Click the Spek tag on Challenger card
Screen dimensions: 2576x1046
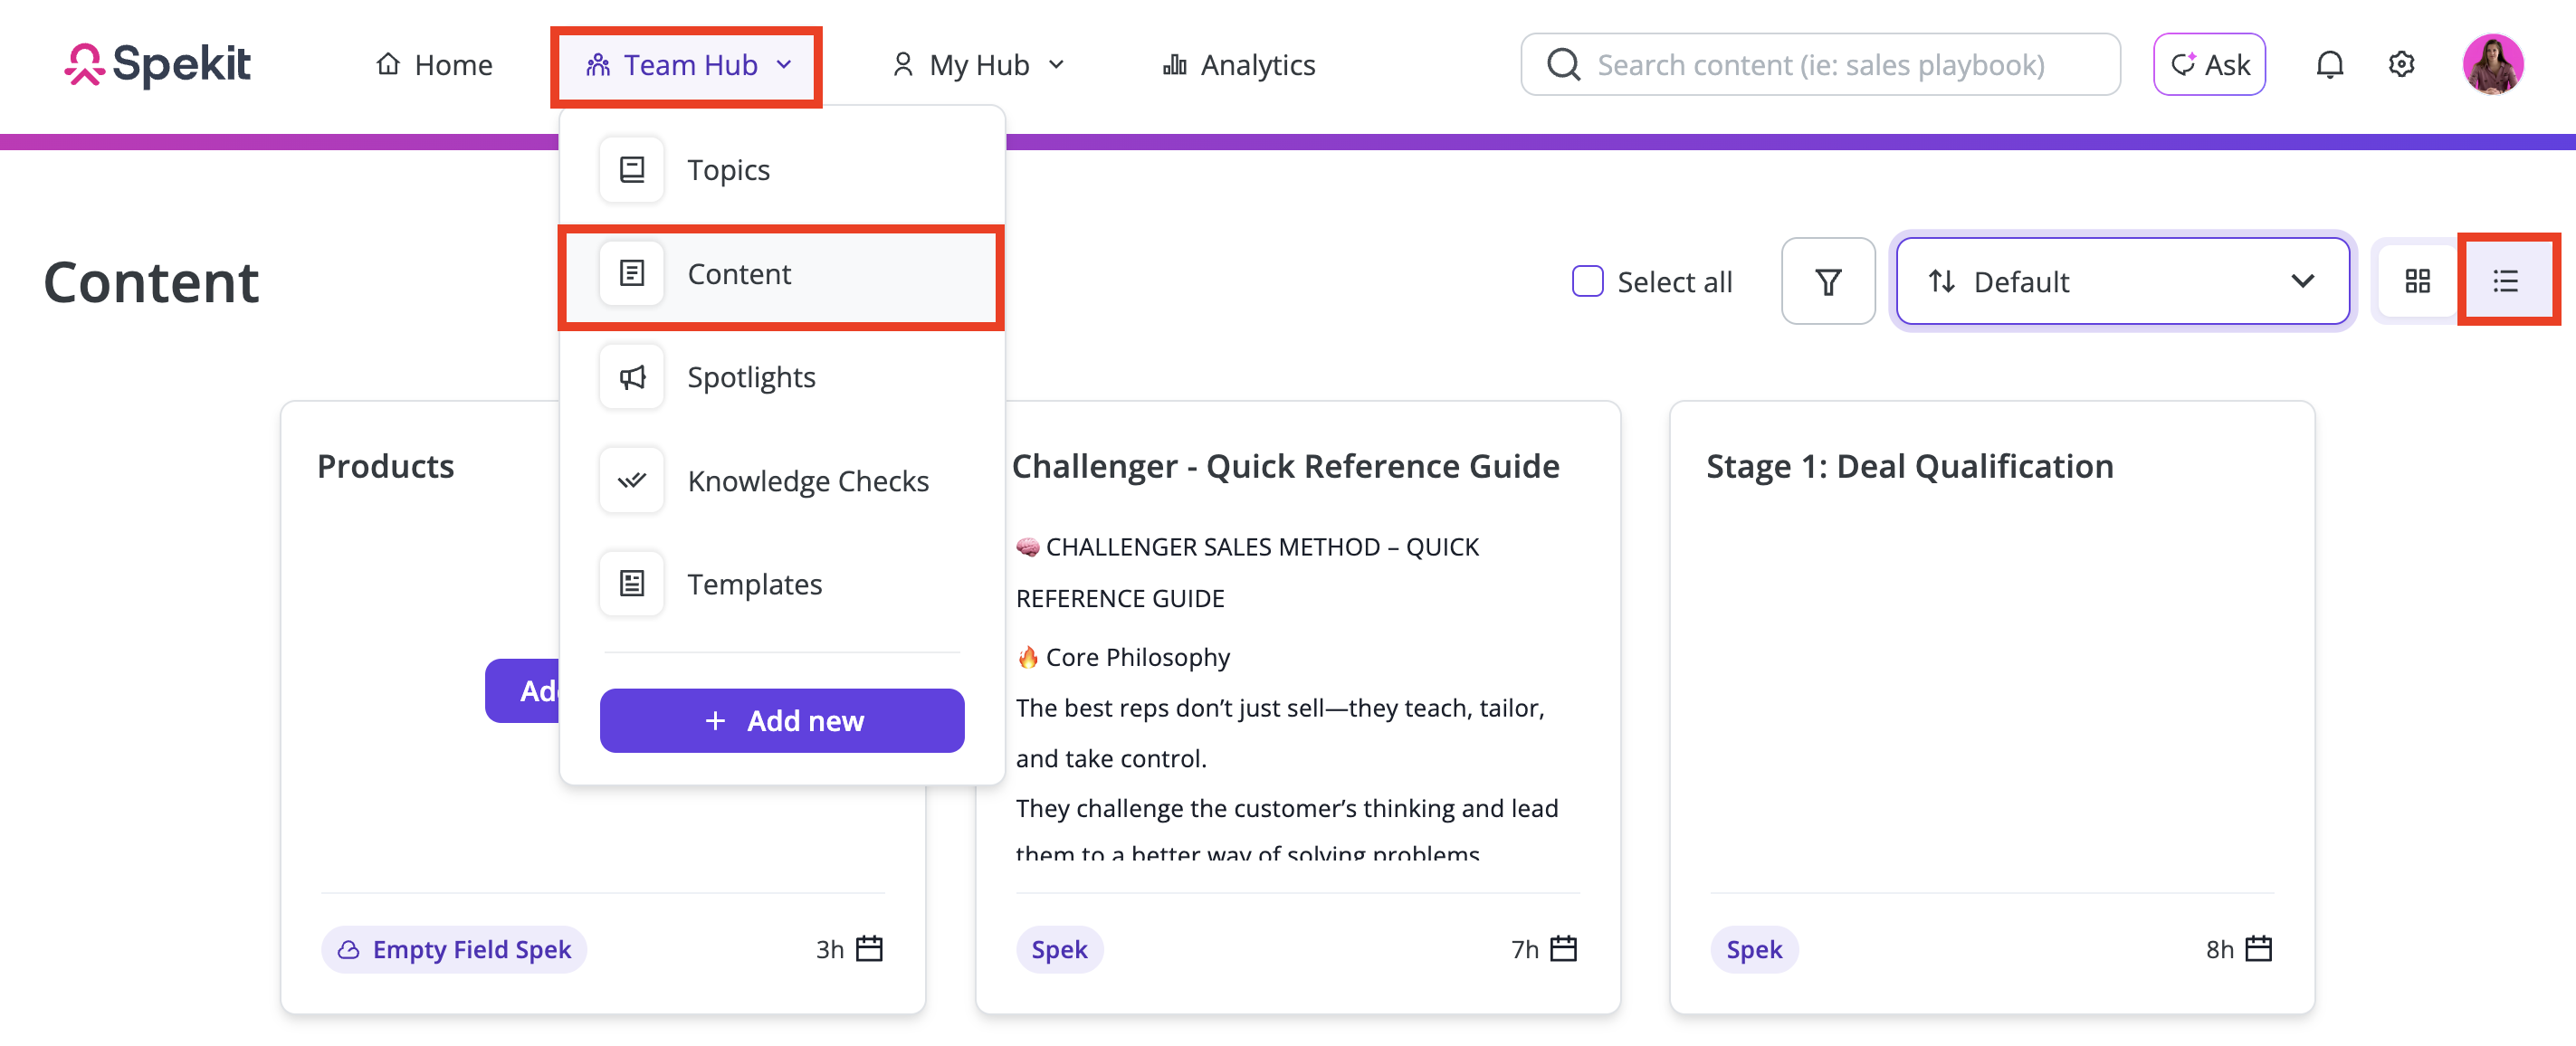click(1059, 949)
